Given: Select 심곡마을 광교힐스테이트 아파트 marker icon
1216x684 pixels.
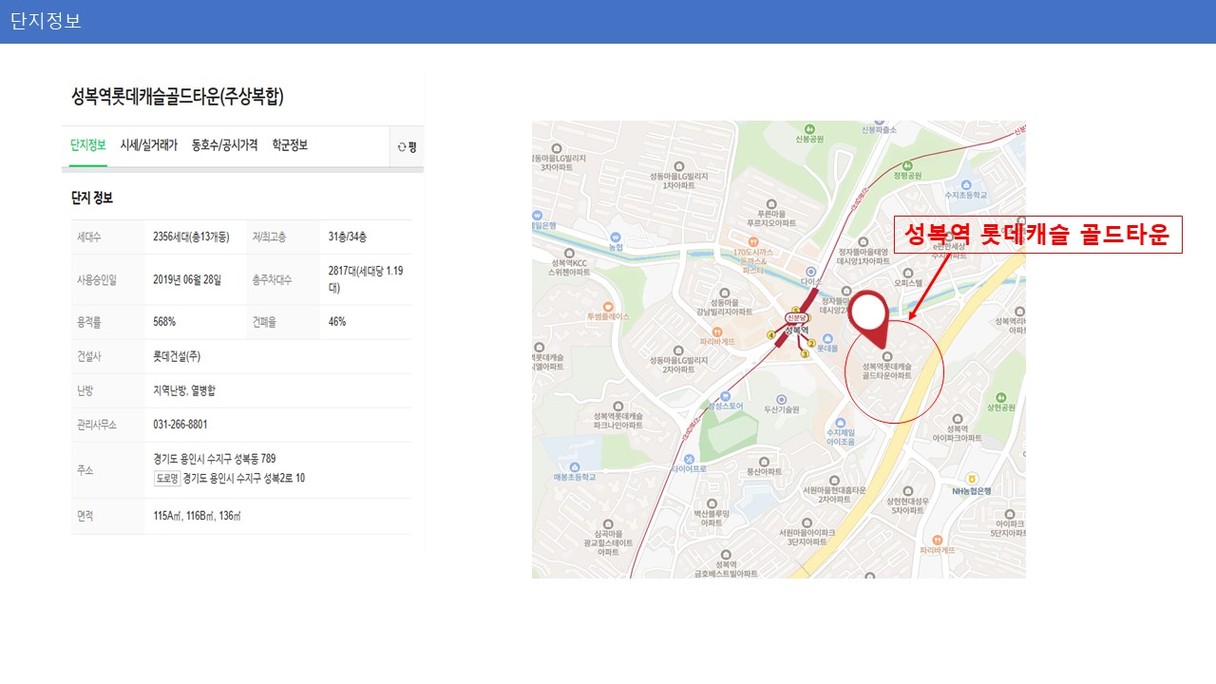Looking at the screenshot, I should click(x=608, y=522).
